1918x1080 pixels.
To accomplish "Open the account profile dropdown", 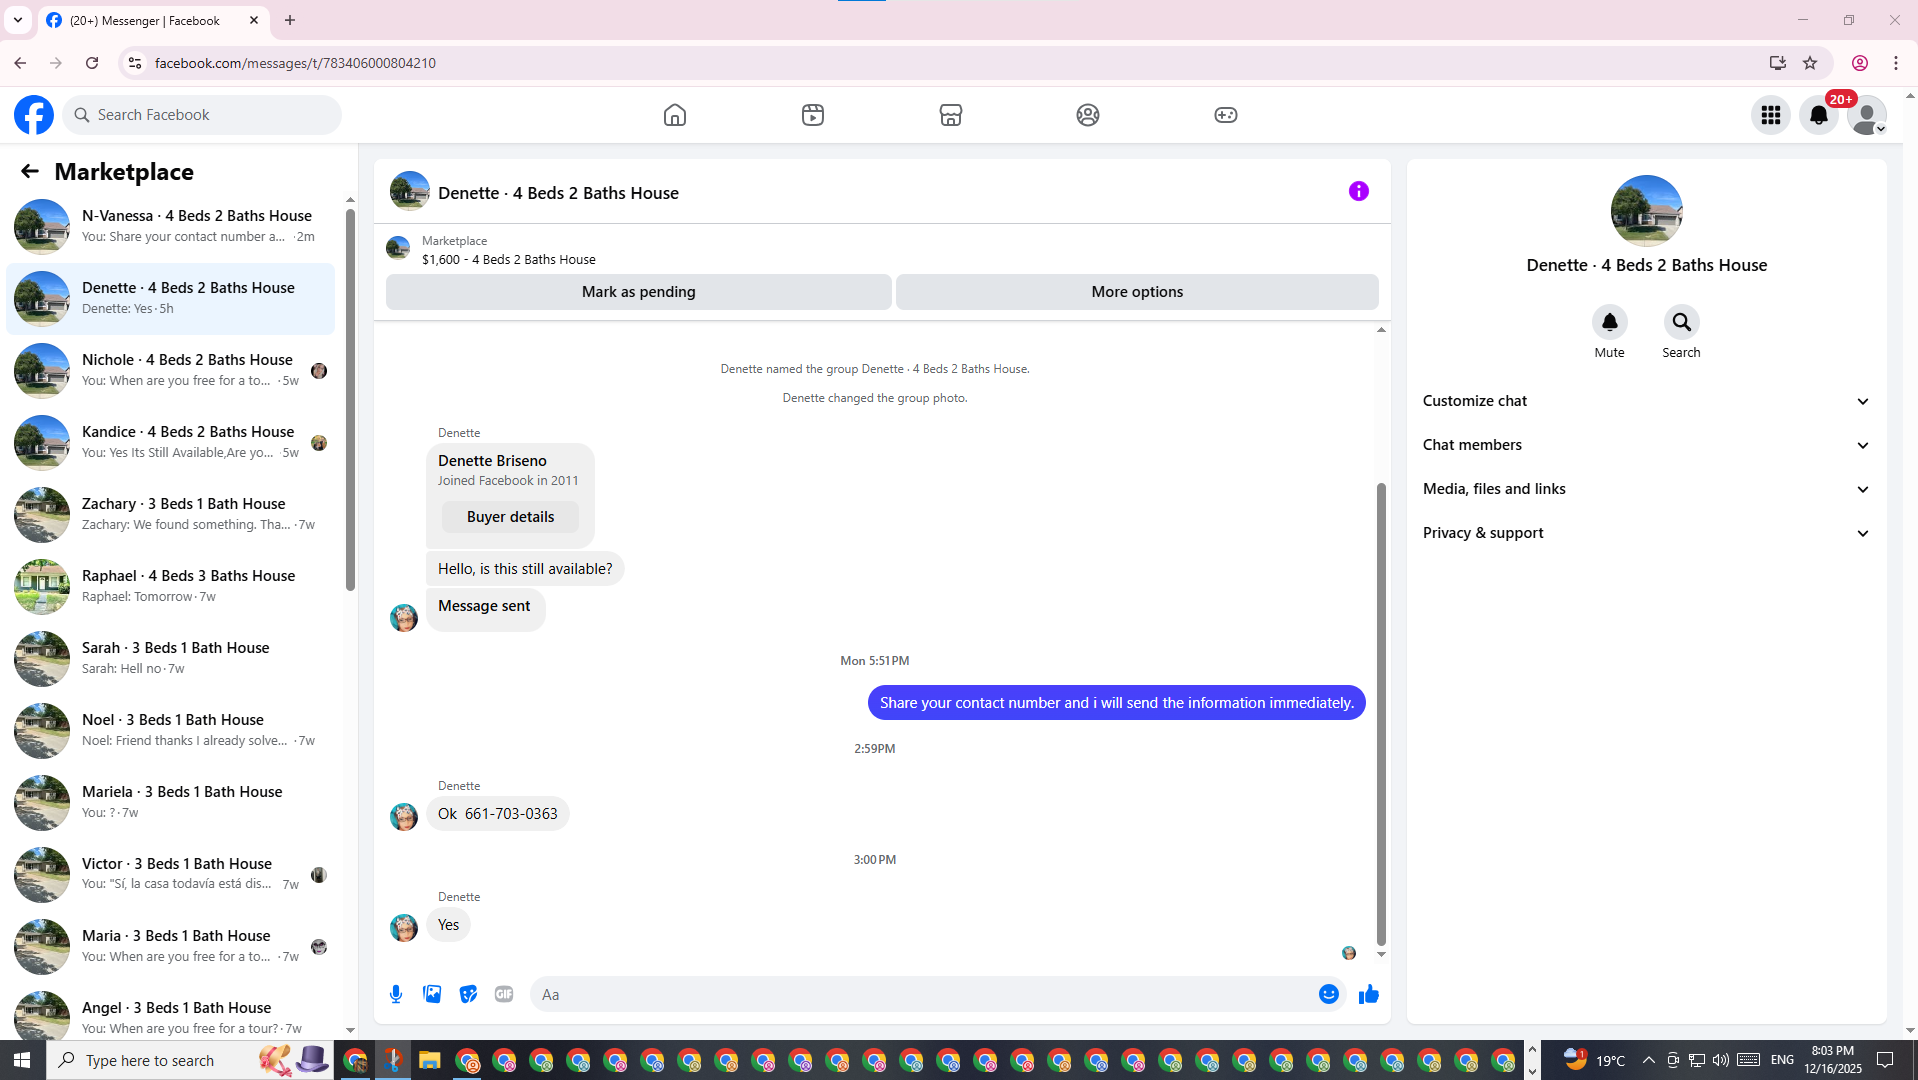I will tap(1867, 115).
